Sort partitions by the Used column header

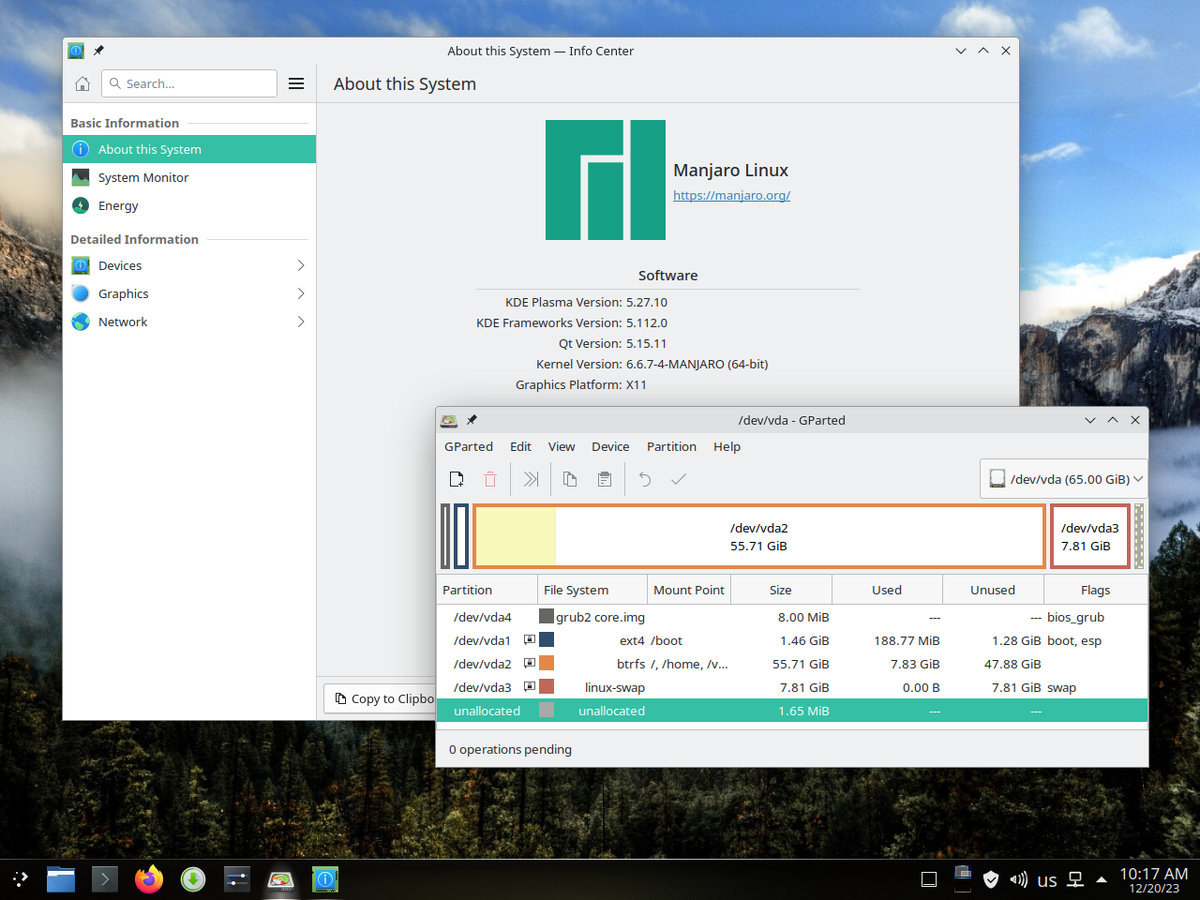pyautogui.click(x=887, y=590)
